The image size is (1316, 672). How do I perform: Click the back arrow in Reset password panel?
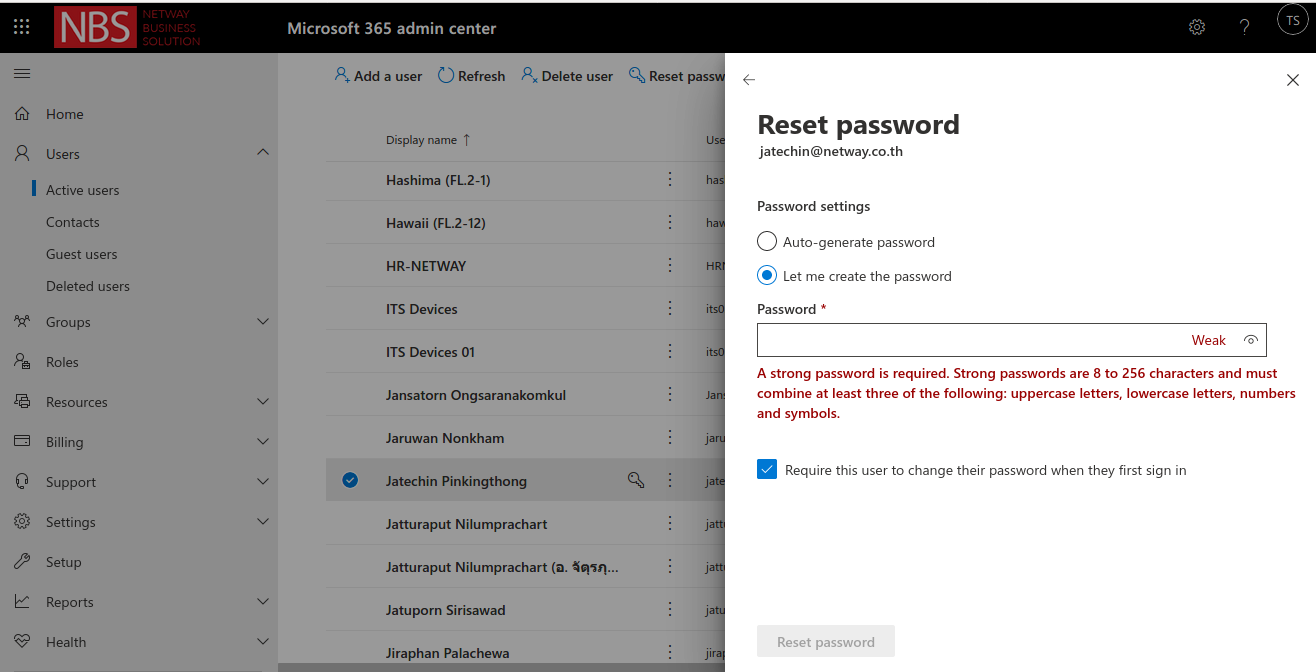[749, 80]
